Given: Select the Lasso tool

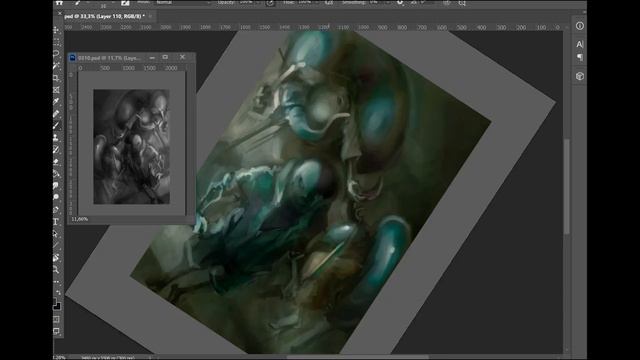Looking at the screenshot, I should click(56, 54).
